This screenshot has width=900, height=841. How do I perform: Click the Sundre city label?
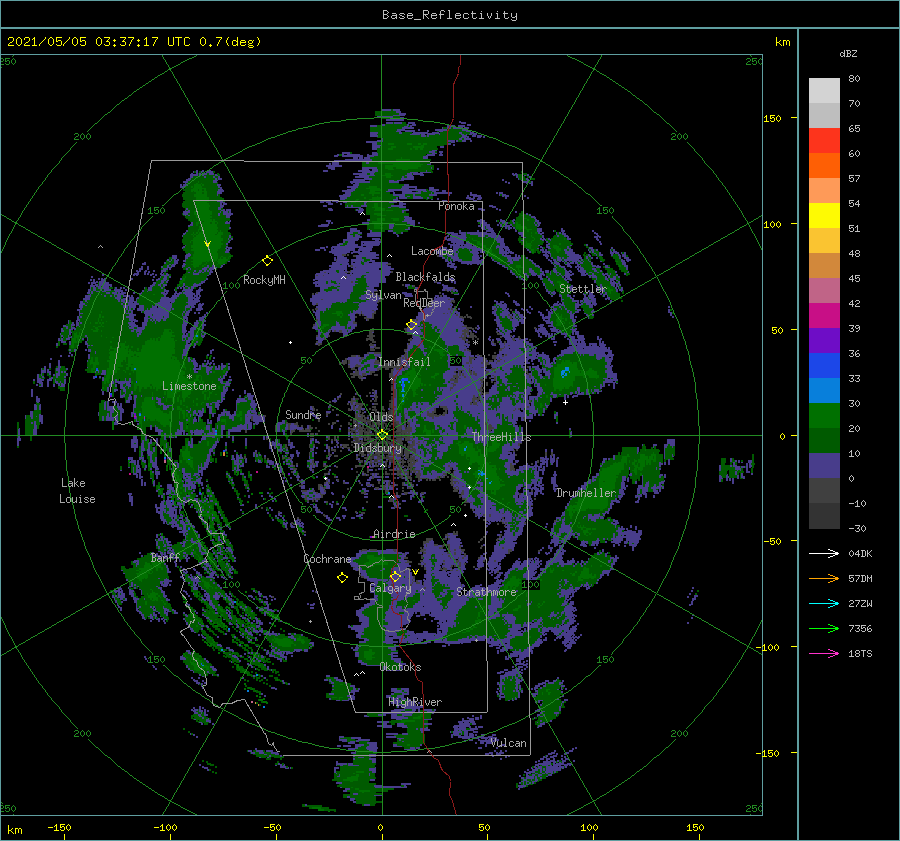coord(303,414)
